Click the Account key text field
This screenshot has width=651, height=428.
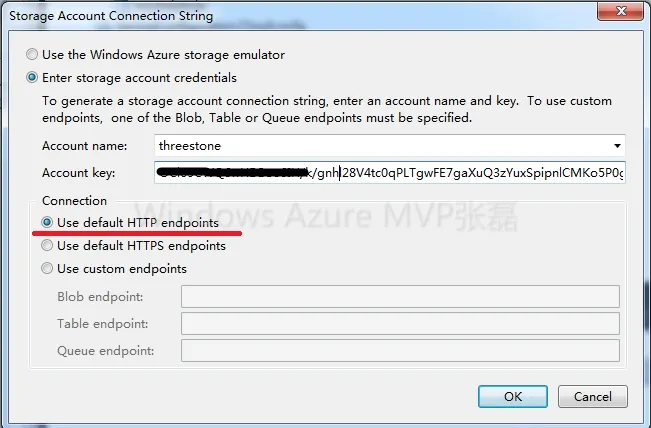[389, 173]
